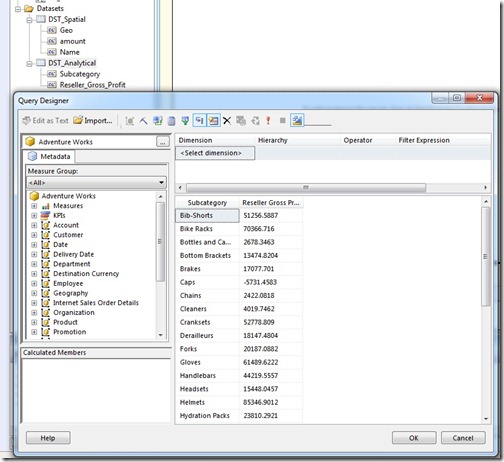The height and width of the screenshot is (462, 504).
Task: Click the Add Calculated Member icon
Action: click(x=171, y=121)
